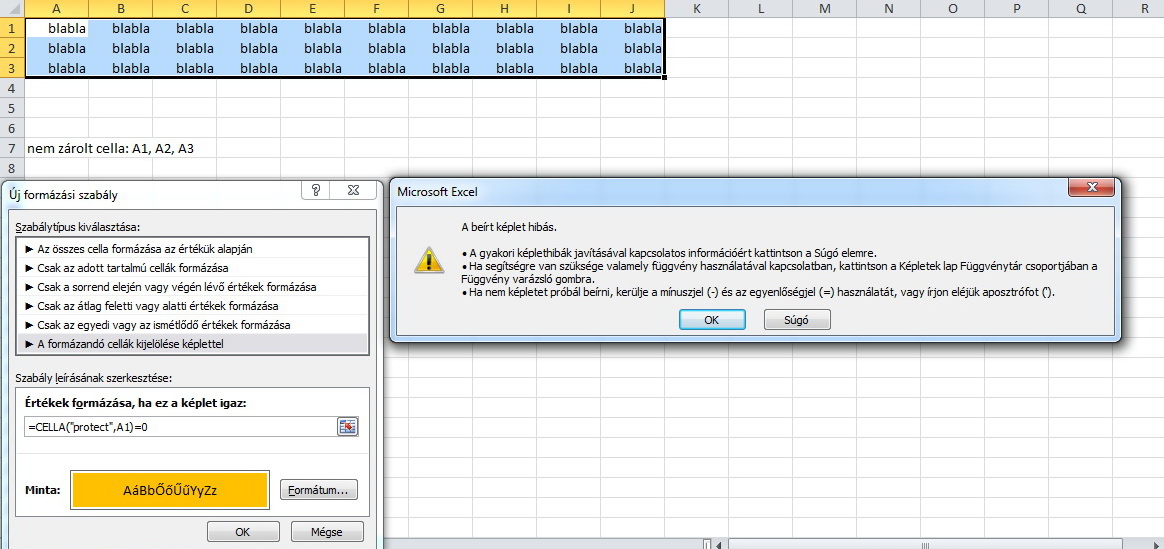Select column header H

504,9
